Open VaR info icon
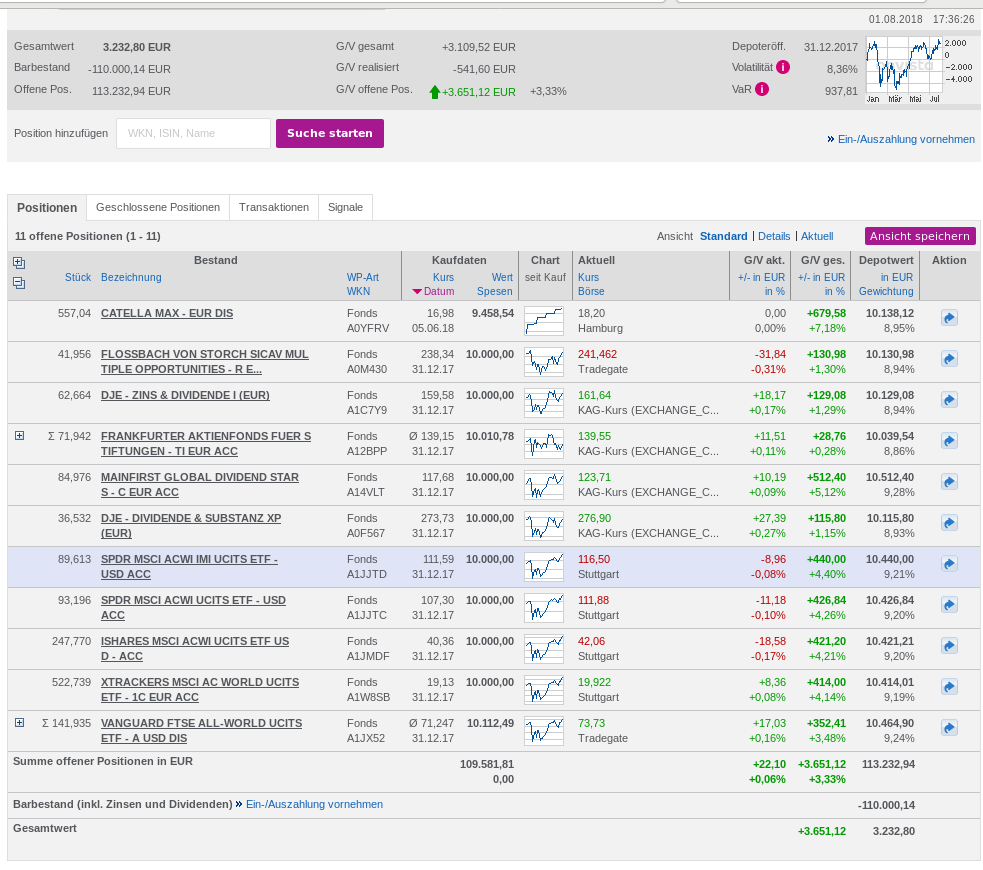The width and height of the screenshot is (983, 870). 762,89
